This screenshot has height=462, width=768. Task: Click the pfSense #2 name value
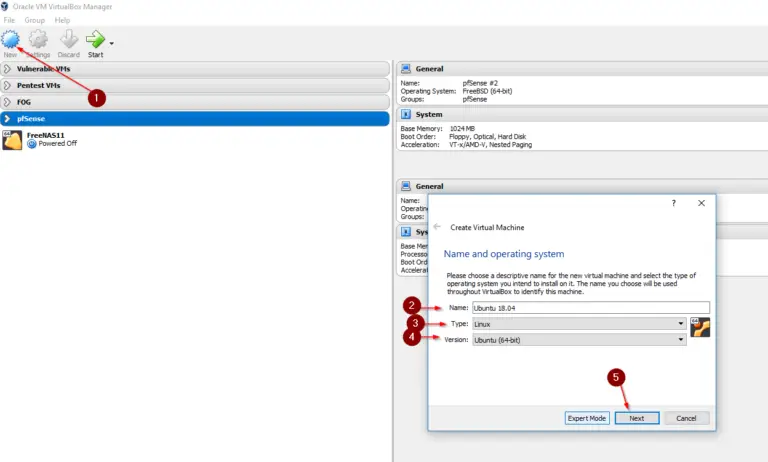480,83
